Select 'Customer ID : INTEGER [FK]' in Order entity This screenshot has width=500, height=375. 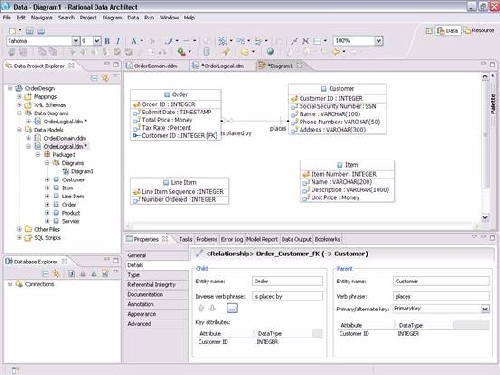click(x=176, y=136)
